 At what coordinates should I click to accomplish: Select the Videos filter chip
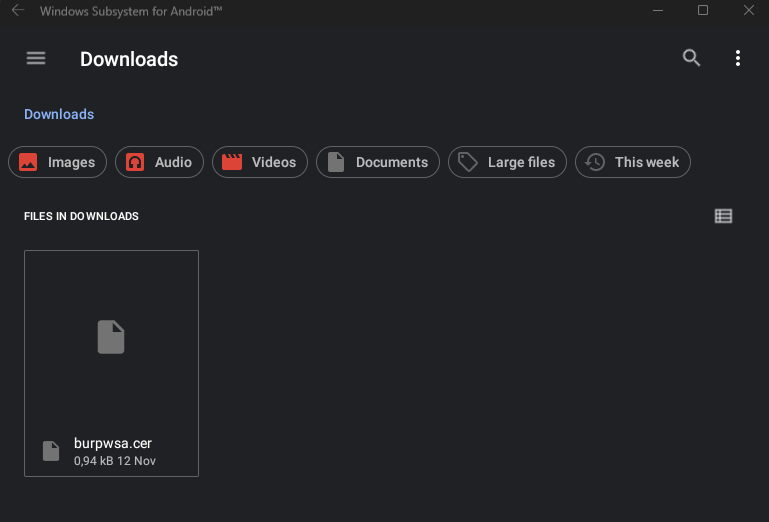coord(260,162)
